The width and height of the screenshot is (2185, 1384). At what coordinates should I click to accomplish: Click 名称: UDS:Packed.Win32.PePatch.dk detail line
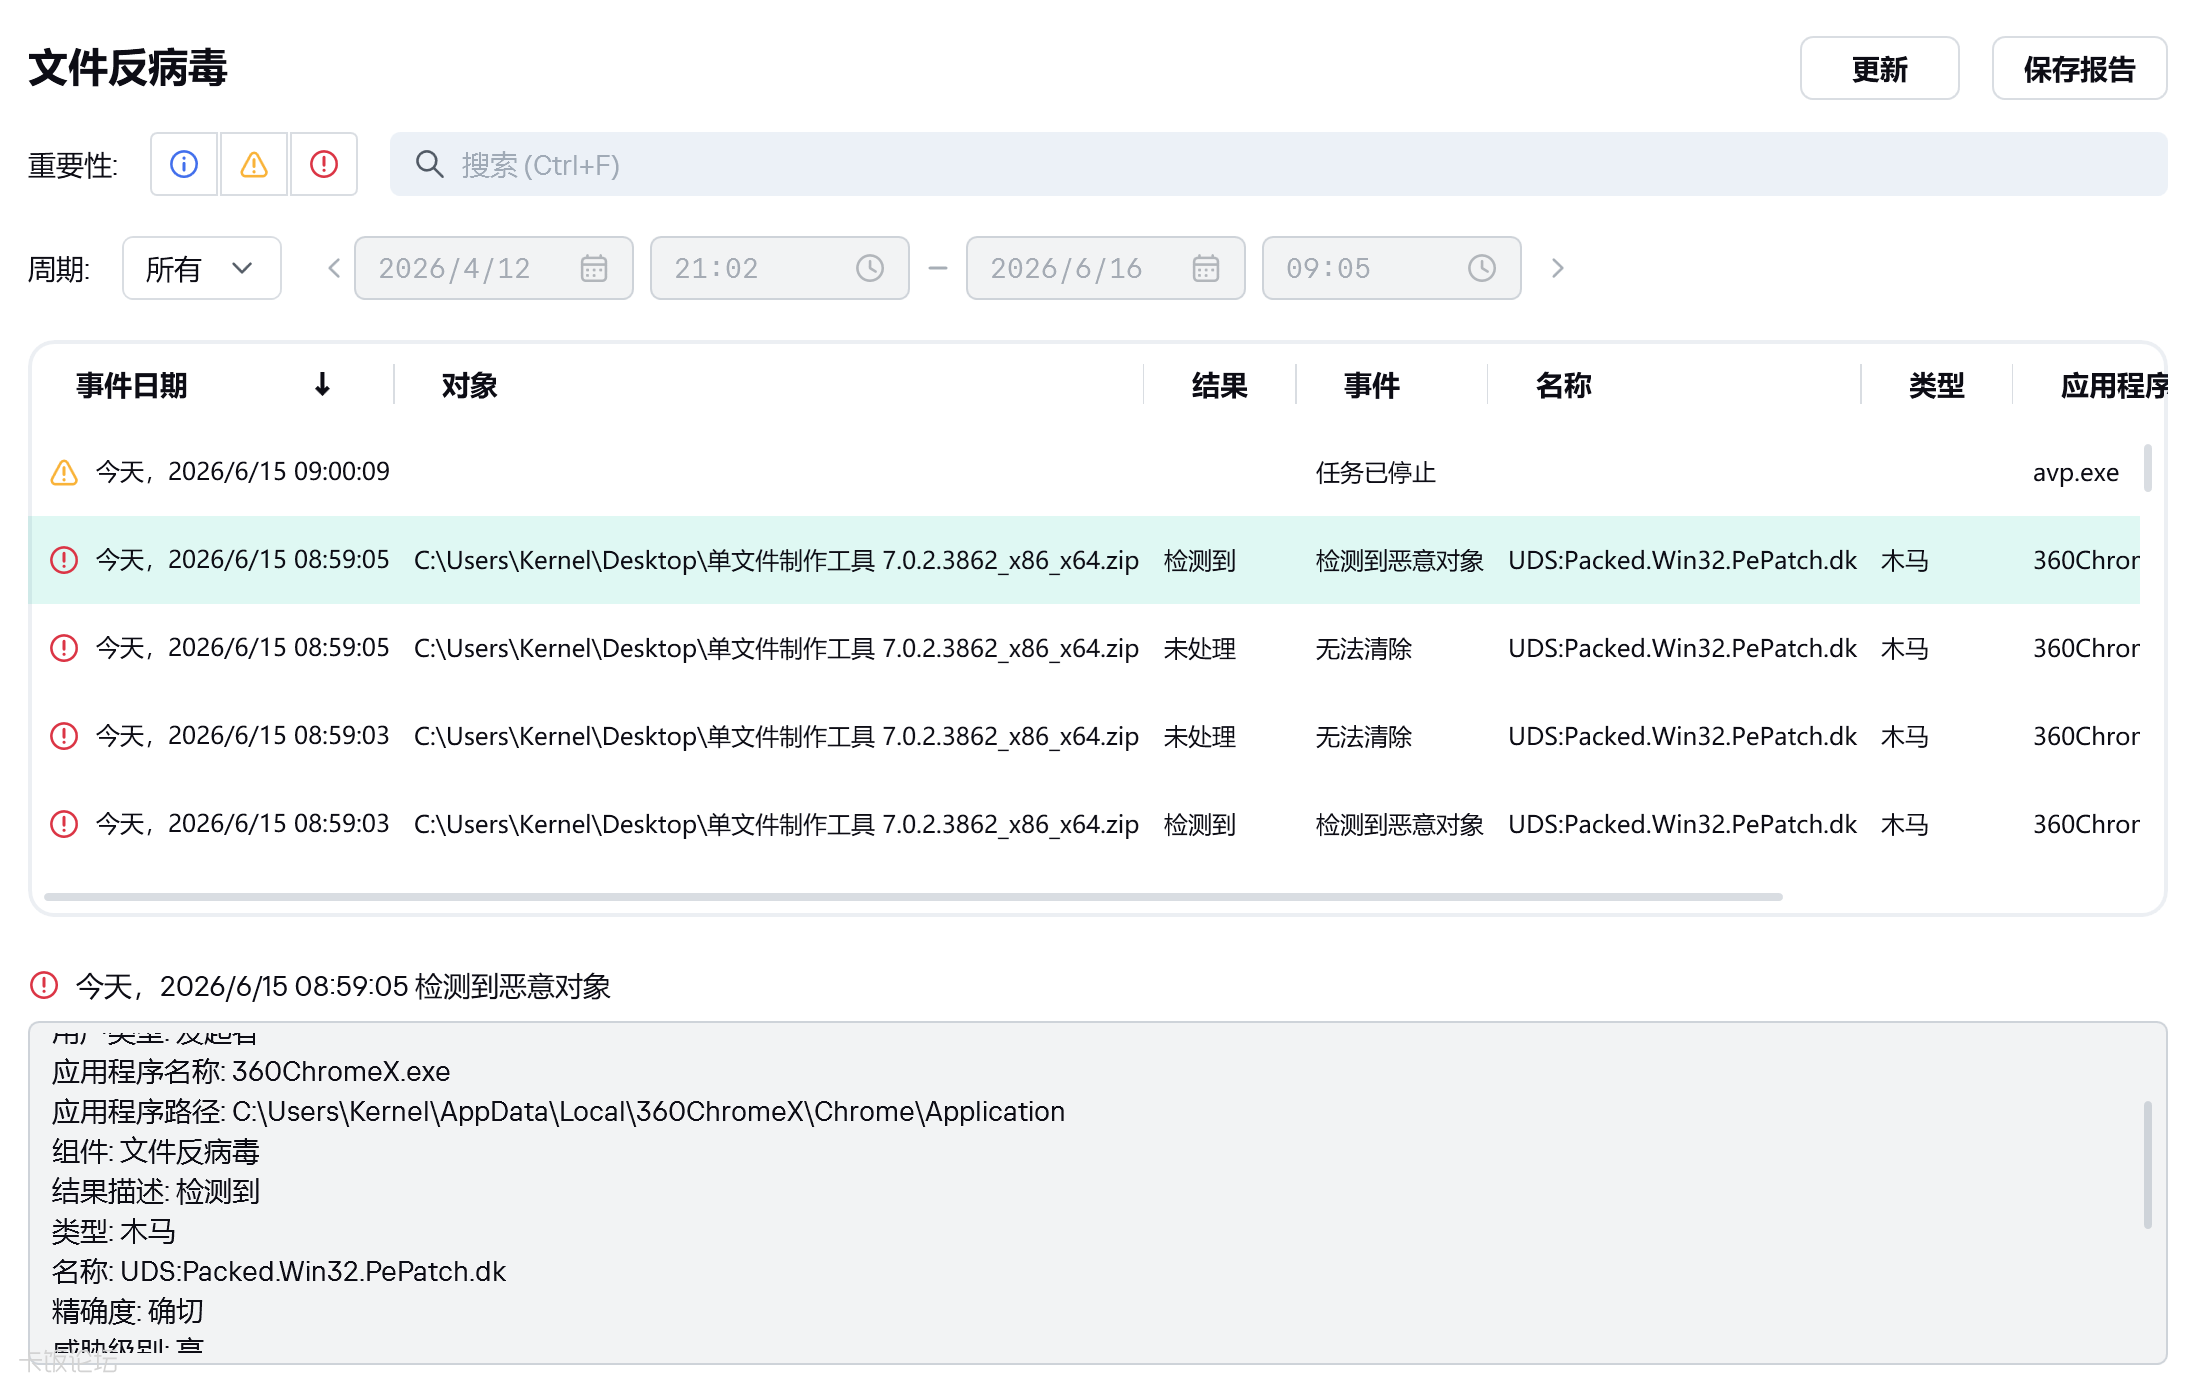(279, 1271)
